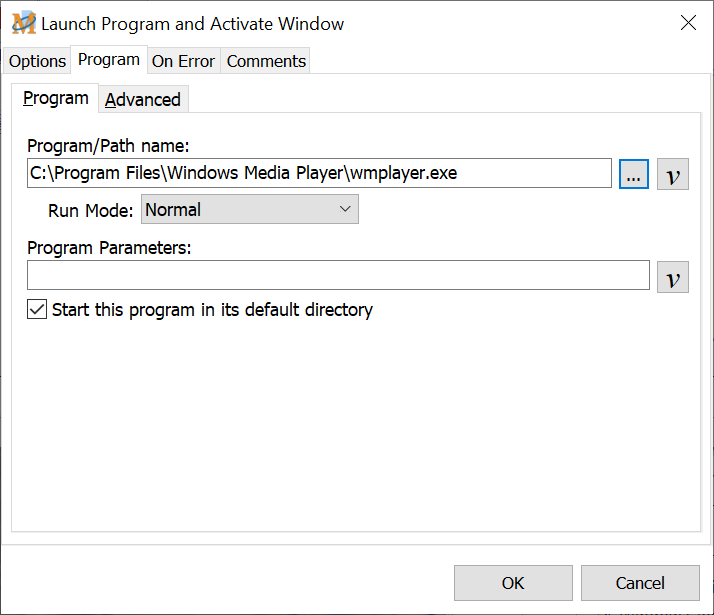Click the Macro Express icon in title bar
Screen dimensions: 714x615
coord(23,23)
